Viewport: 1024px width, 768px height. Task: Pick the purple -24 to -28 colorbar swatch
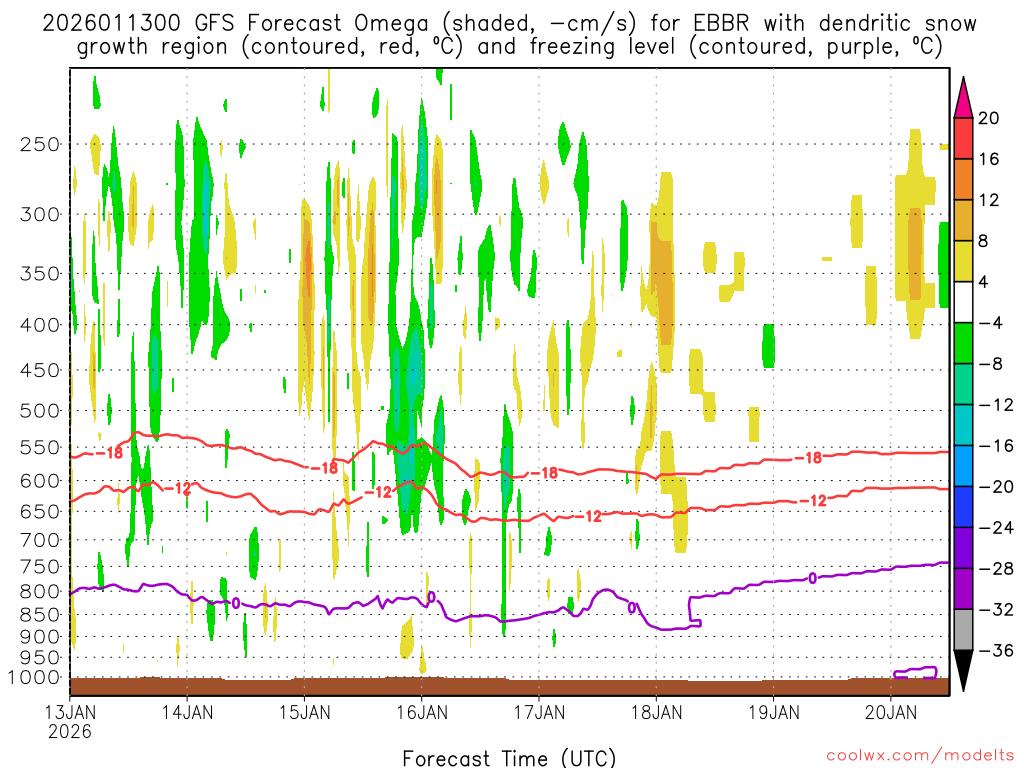[963, 548]
